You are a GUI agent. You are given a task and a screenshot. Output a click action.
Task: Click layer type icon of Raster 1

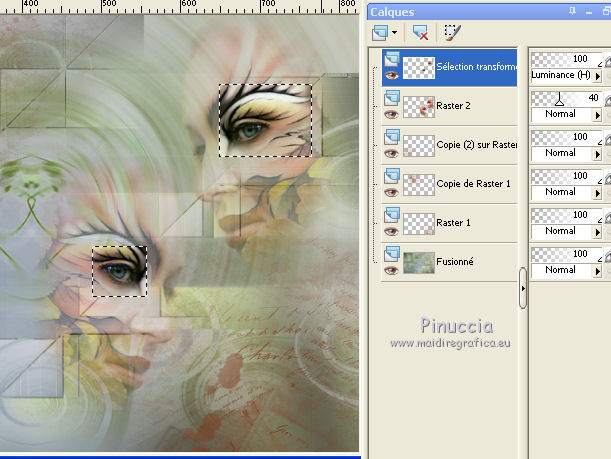click(392, 215)
